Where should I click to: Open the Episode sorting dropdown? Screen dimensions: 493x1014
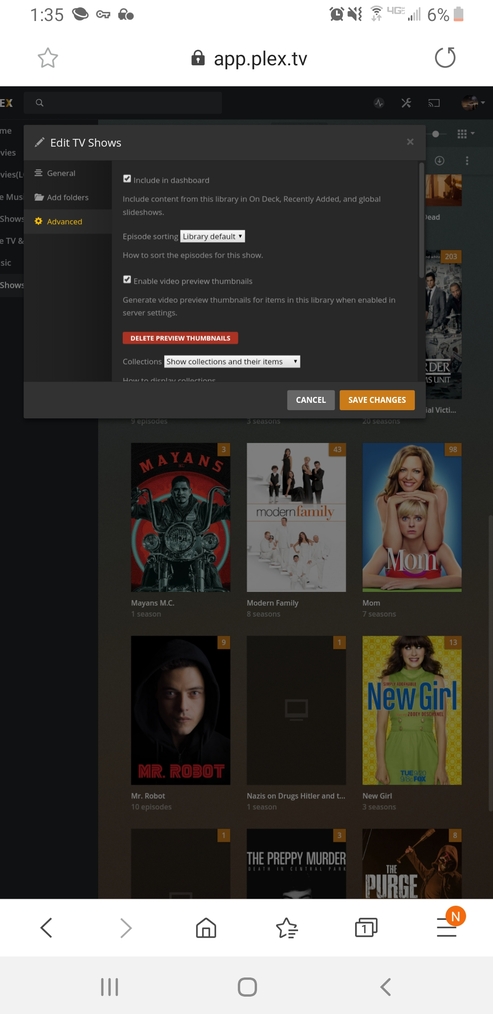pos(212,237)
